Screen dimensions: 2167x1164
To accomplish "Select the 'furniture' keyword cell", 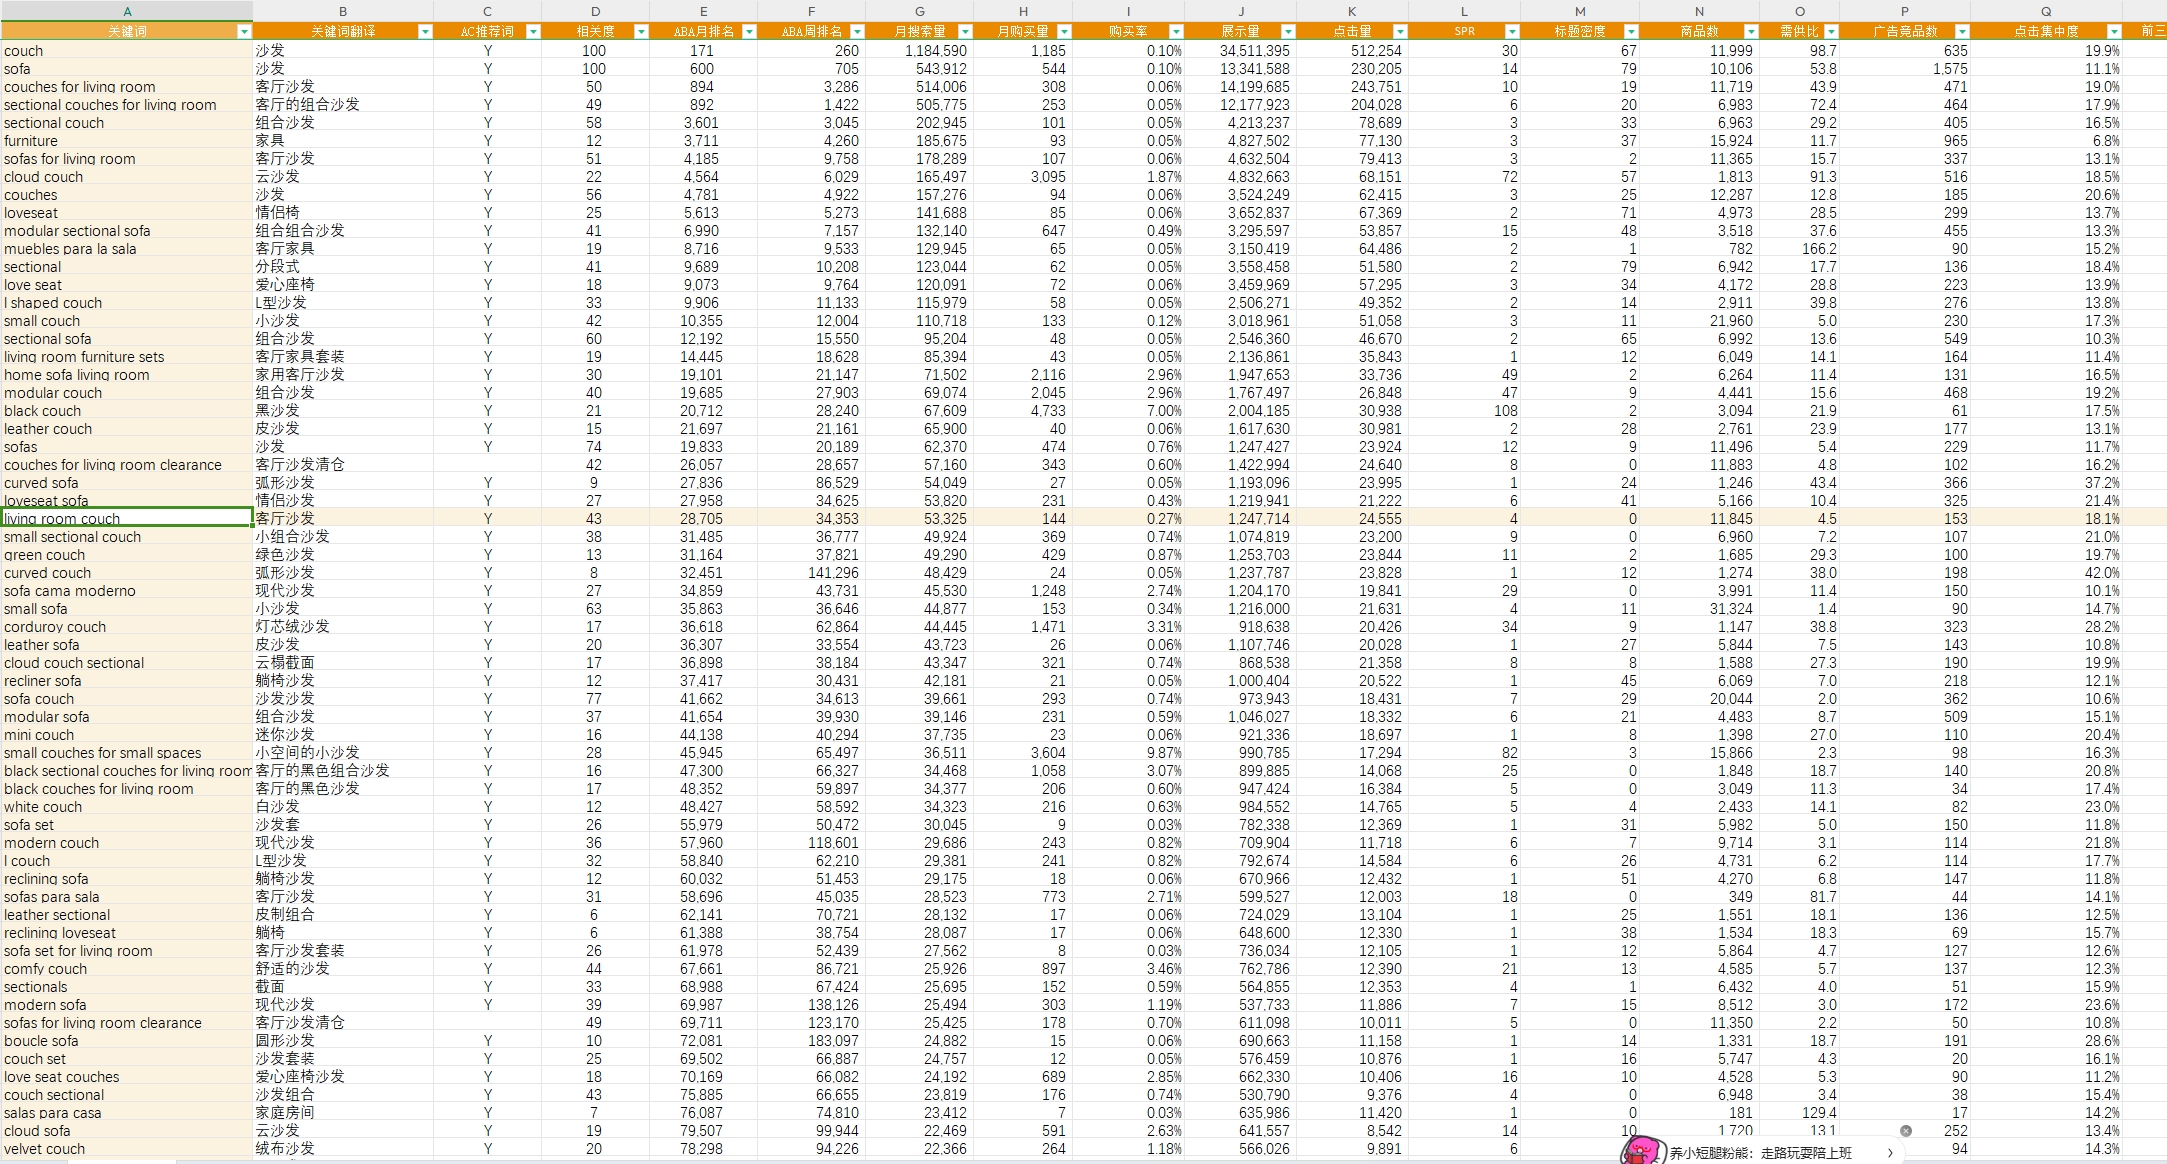I will pos(127,140).
